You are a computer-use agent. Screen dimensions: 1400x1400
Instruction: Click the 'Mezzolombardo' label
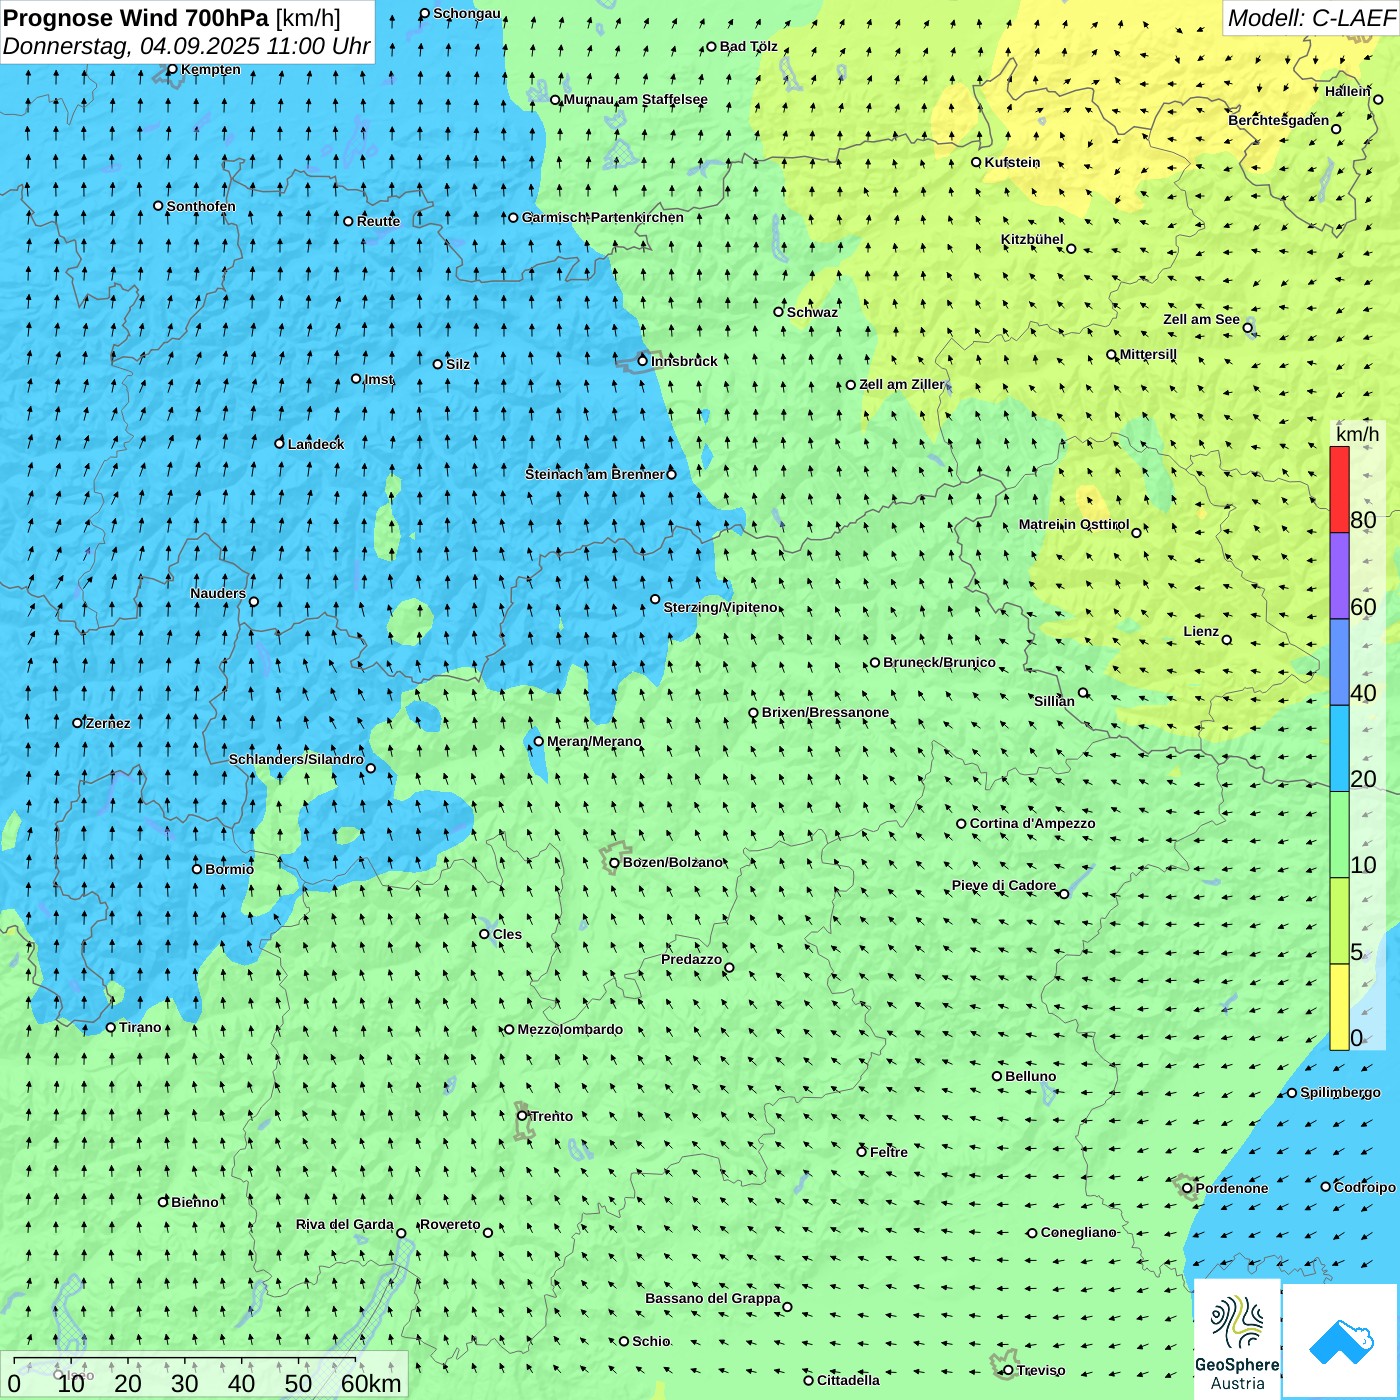(570, 1029)
